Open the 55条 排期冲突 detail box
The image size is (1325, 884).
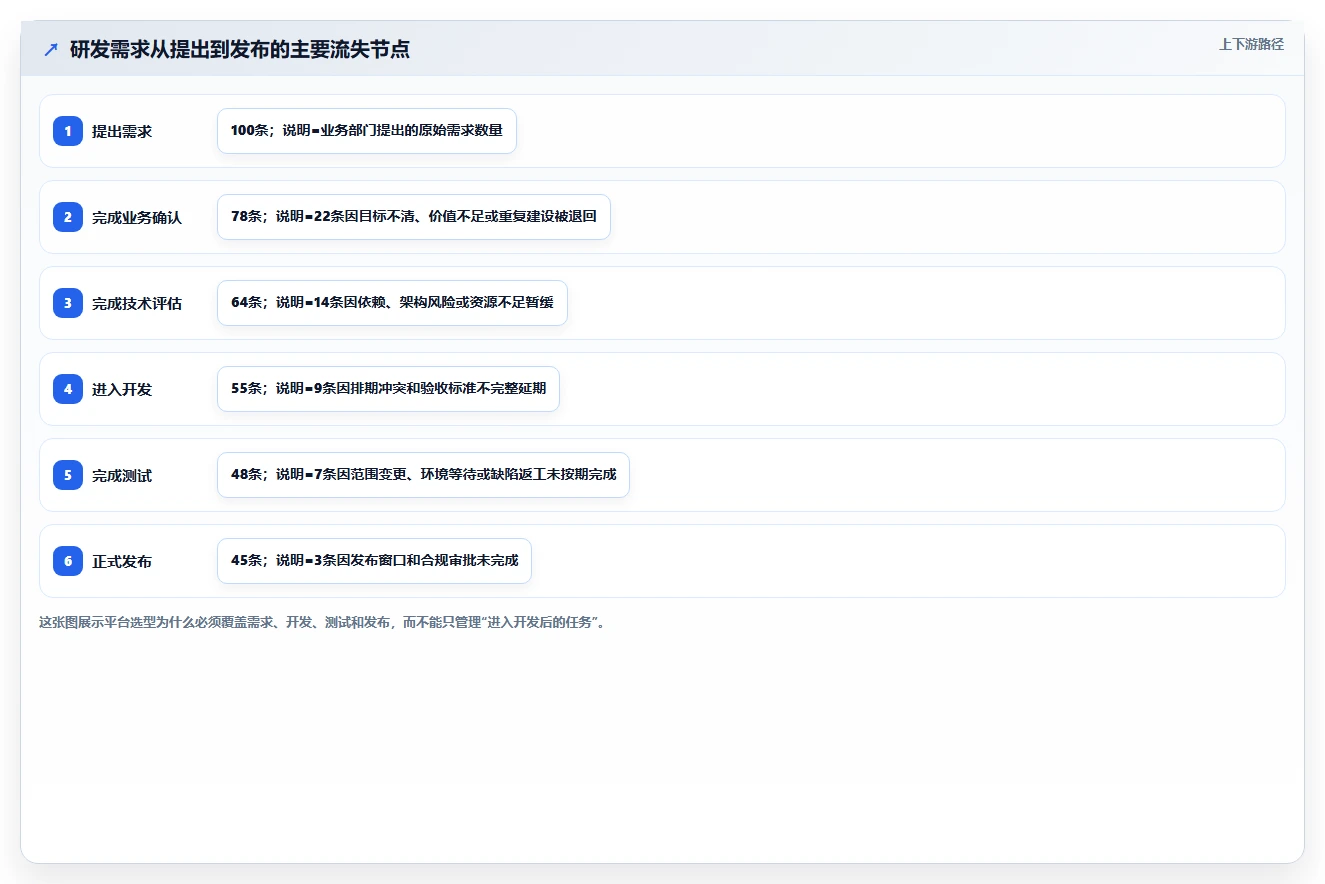pyautogui.click(x=388, y=389)
